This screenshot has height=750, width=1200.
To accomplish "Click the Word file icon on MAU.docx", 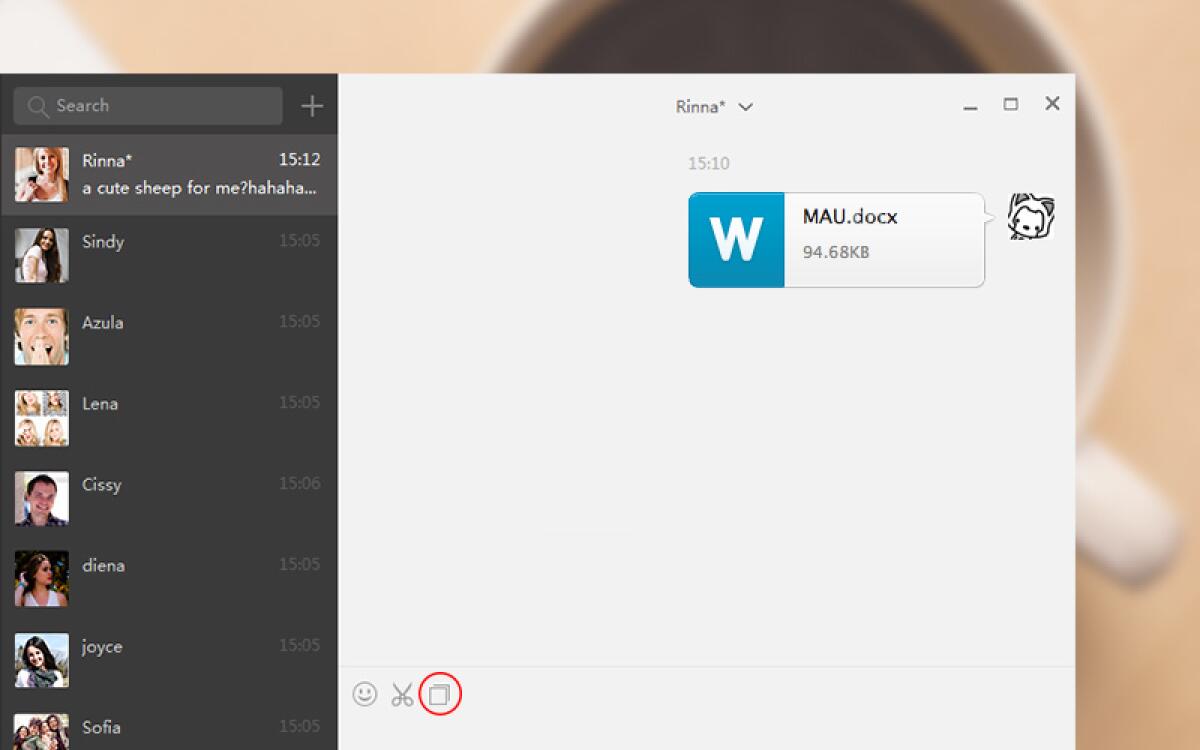I will click(x=736, y=239).
